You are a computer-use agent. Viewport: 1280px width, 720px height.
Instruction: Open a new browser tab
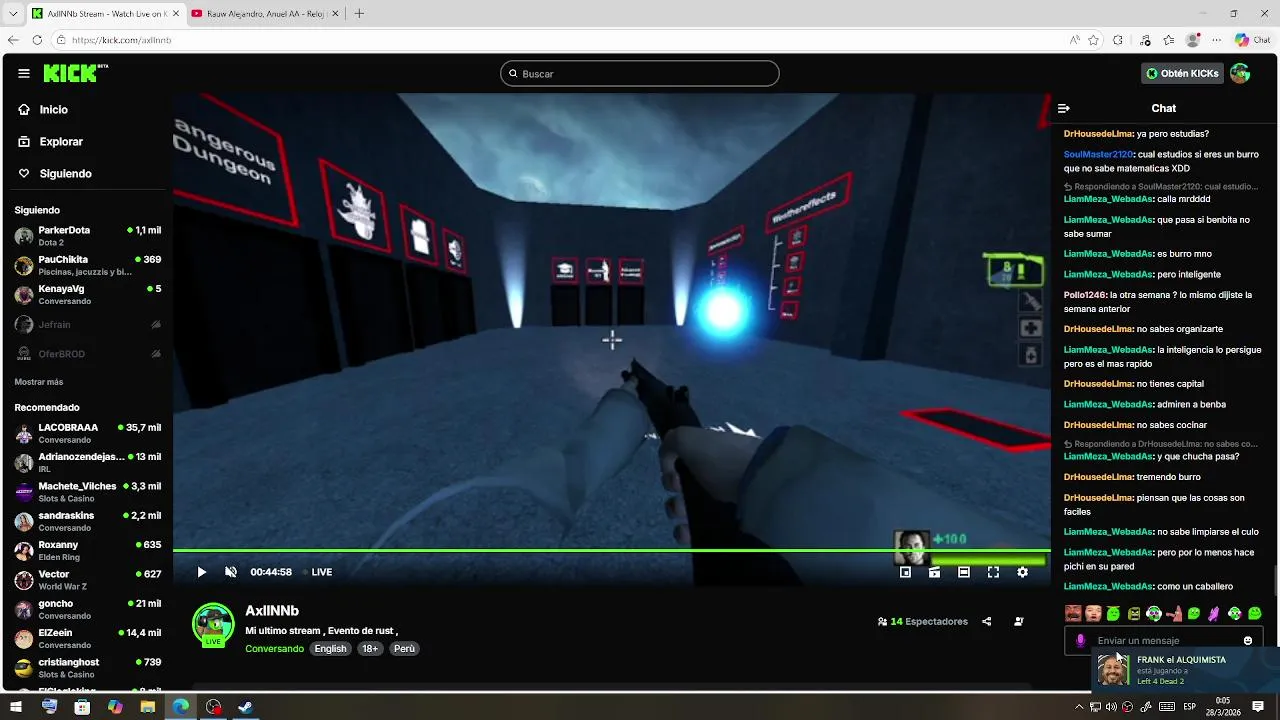pos(359,13)
